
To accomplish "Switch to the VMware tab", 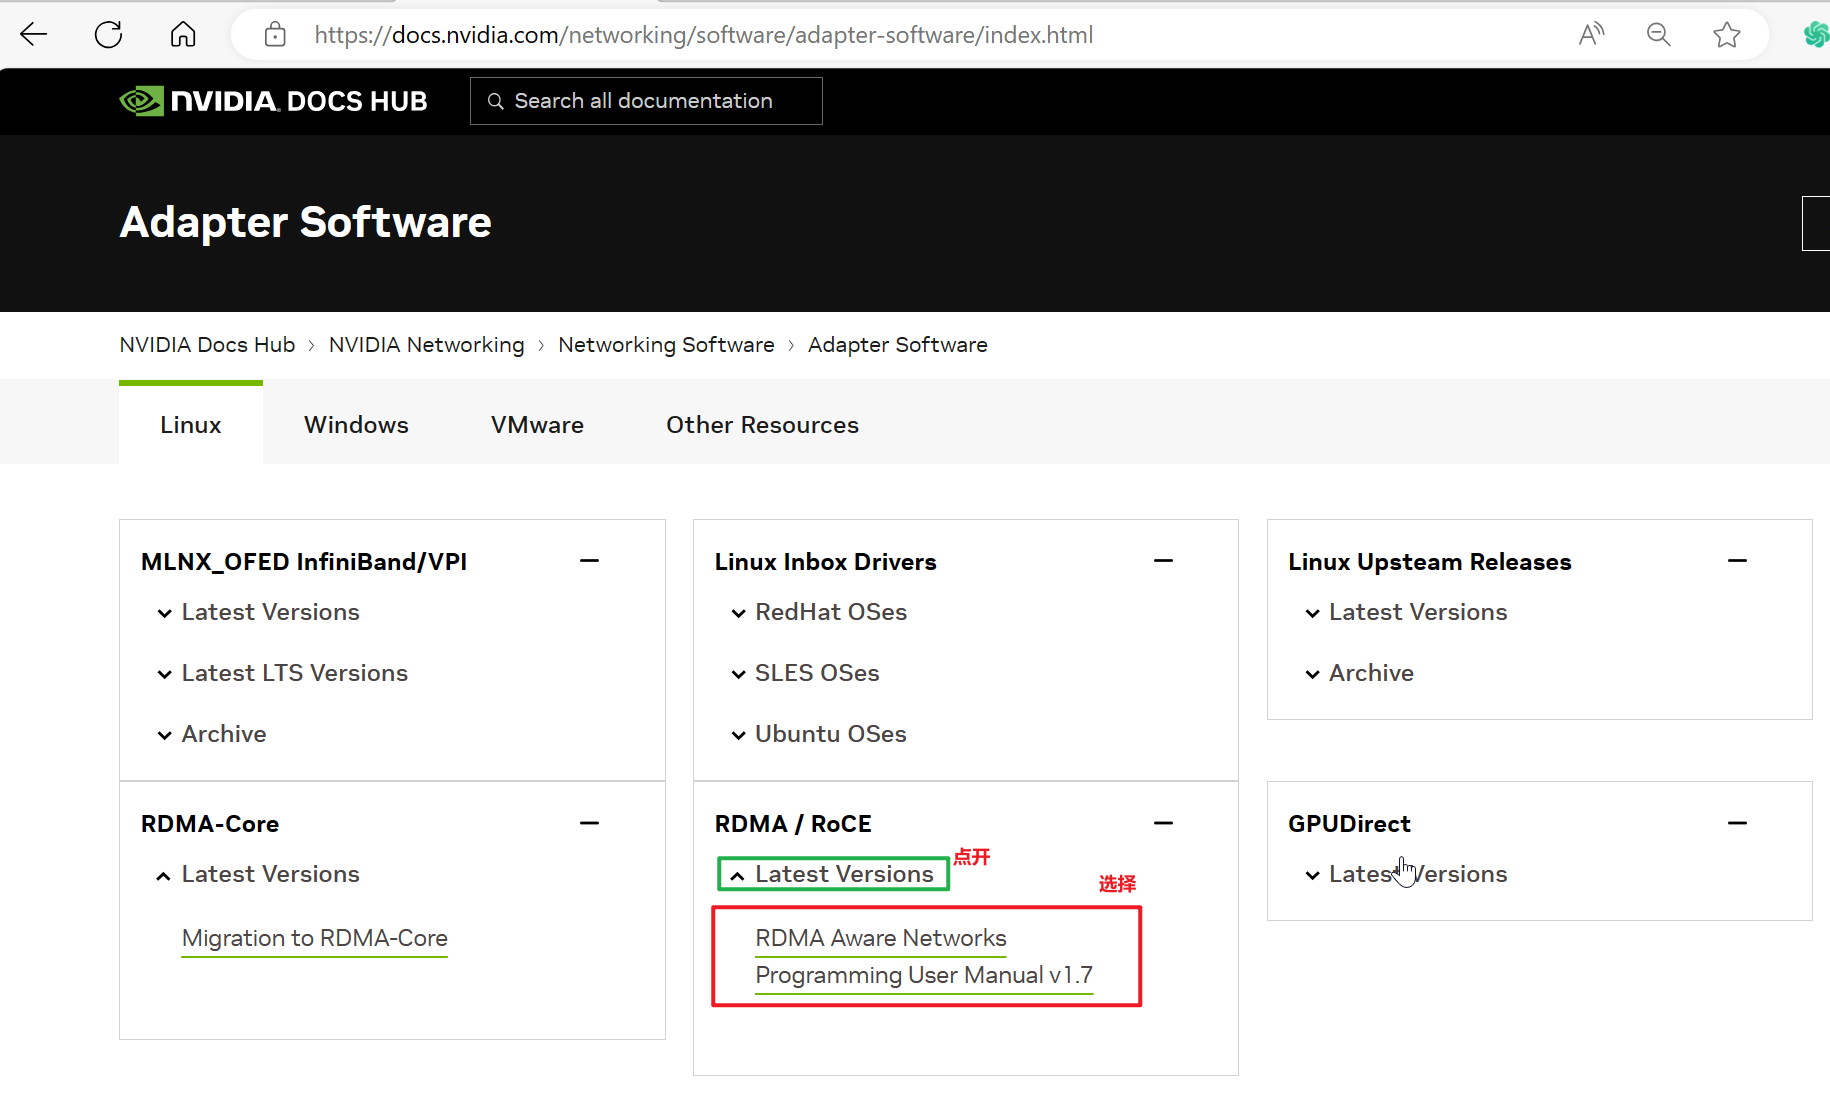I will (537, 425).
